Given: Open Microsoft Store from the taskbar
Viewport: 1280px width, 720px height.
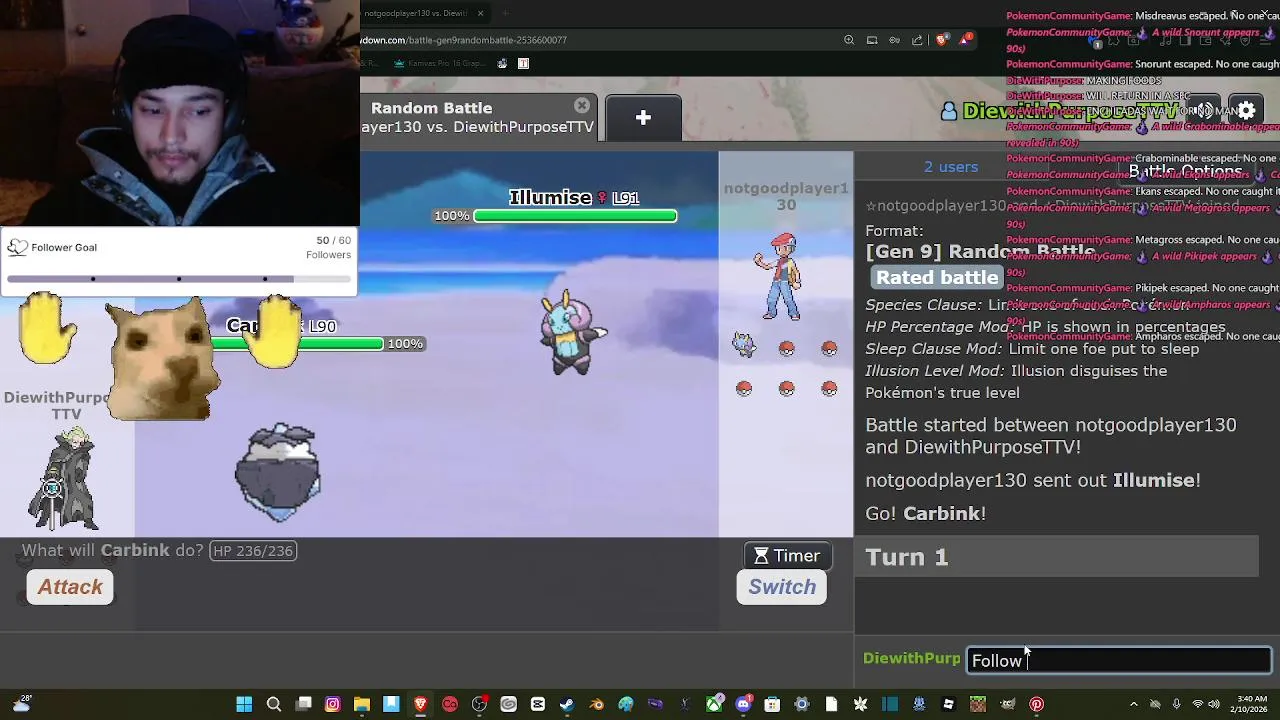Looking at the screenshot, I should (x=772, y=705).
